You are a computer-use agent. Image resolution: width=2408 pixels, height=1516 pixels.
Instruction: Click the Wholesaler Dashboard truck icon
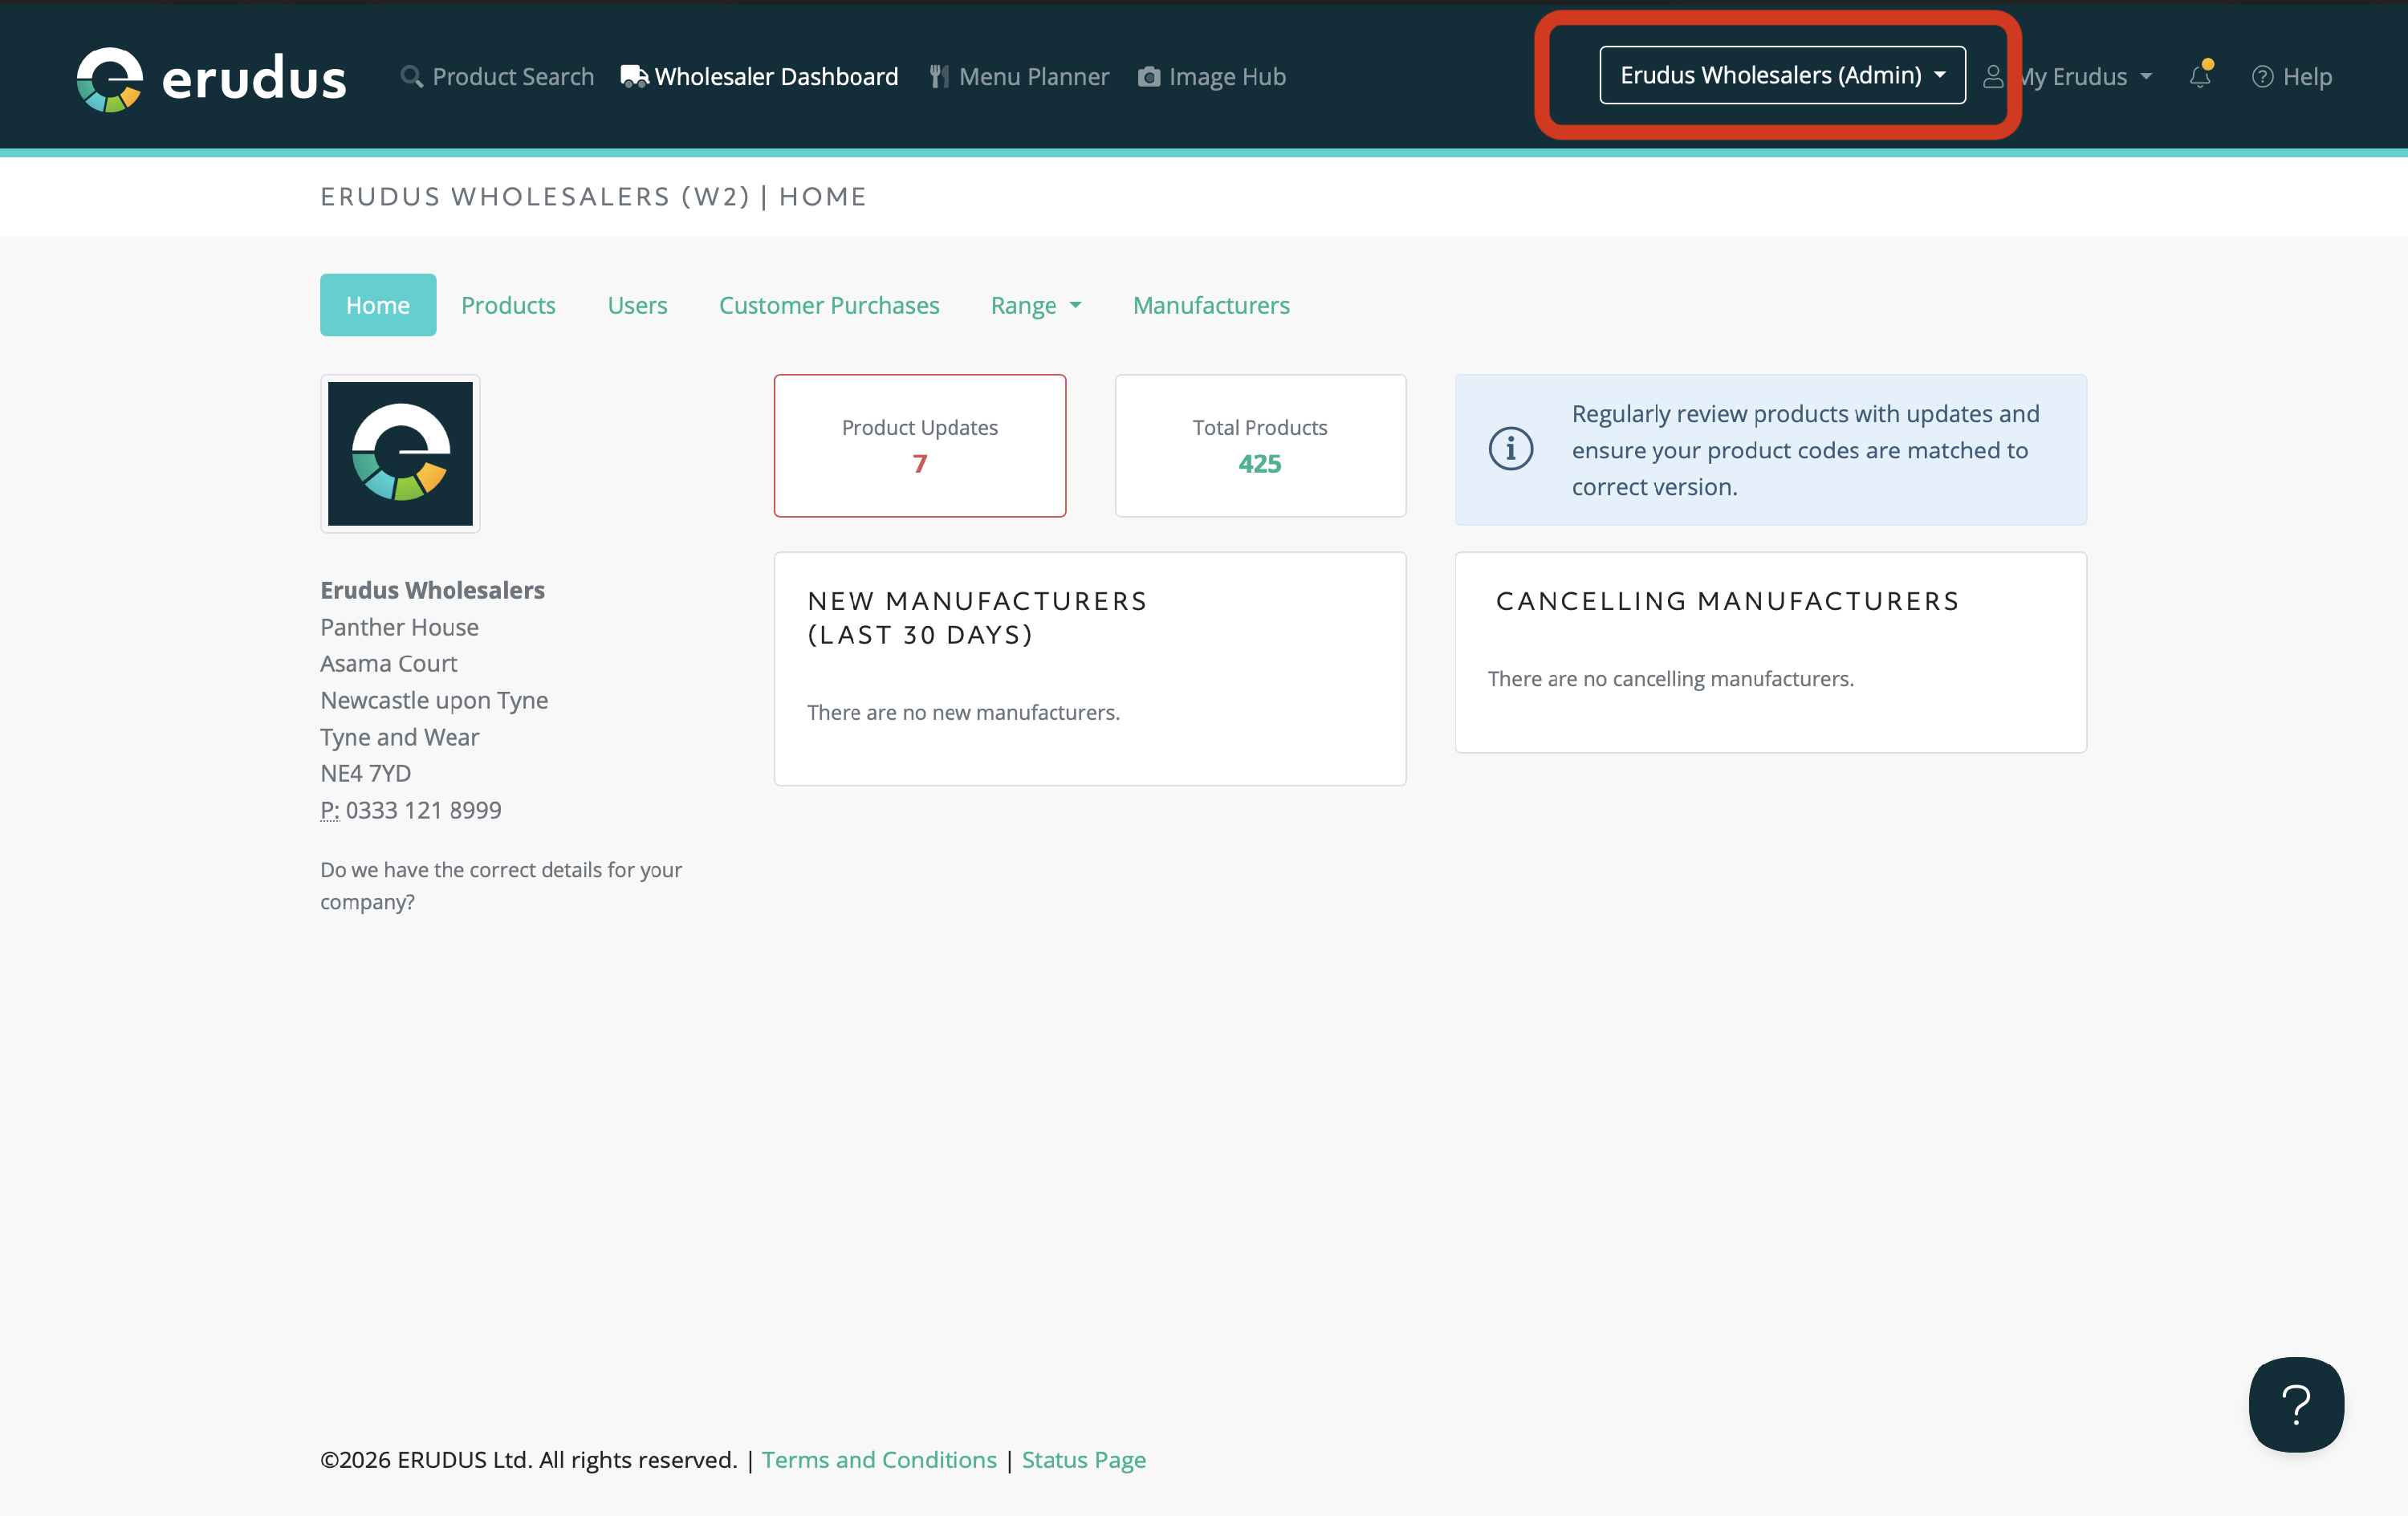[x=633, y=76]
